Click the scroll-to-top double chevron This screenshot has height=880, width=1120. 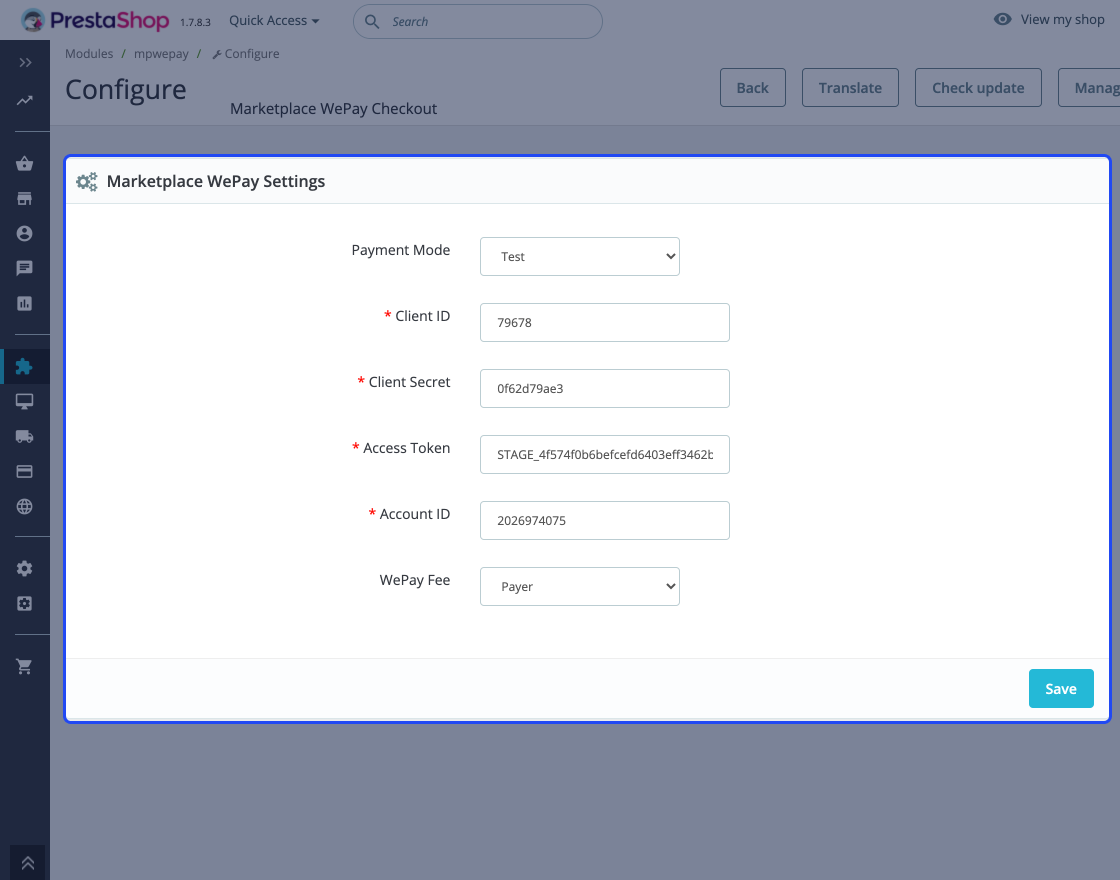28,863
